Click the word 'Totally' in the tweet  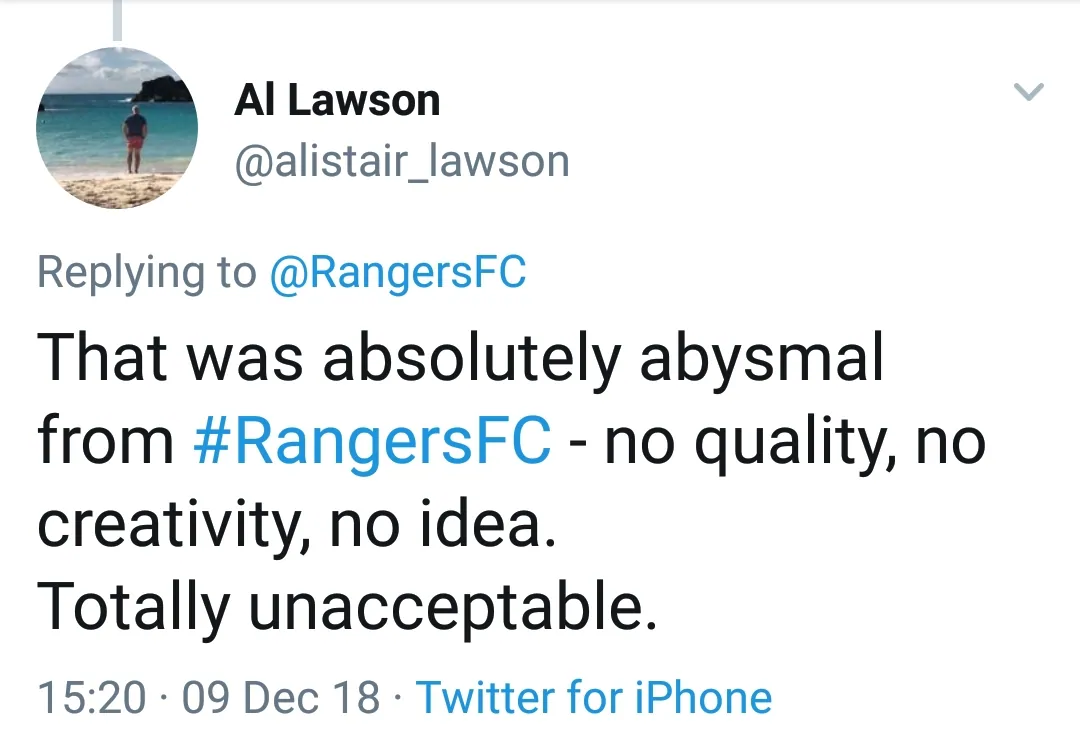(x=134, y=607)
